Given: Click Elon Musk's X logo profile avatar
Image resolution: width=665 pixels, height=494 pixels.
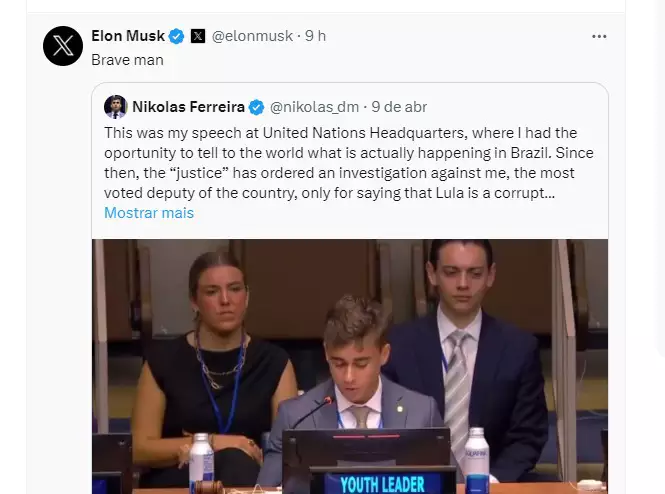Looking at the screenshot, I should tap(63, 46).
